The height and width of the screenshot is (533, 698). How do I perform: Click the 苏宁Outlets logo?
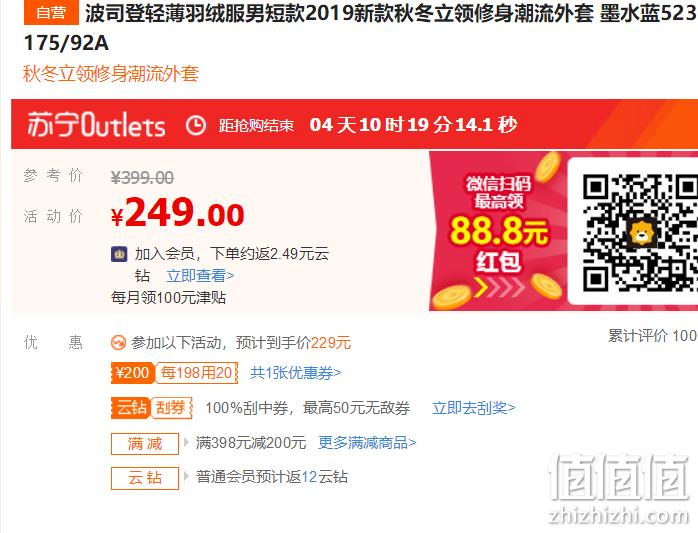tap(96, 124)
